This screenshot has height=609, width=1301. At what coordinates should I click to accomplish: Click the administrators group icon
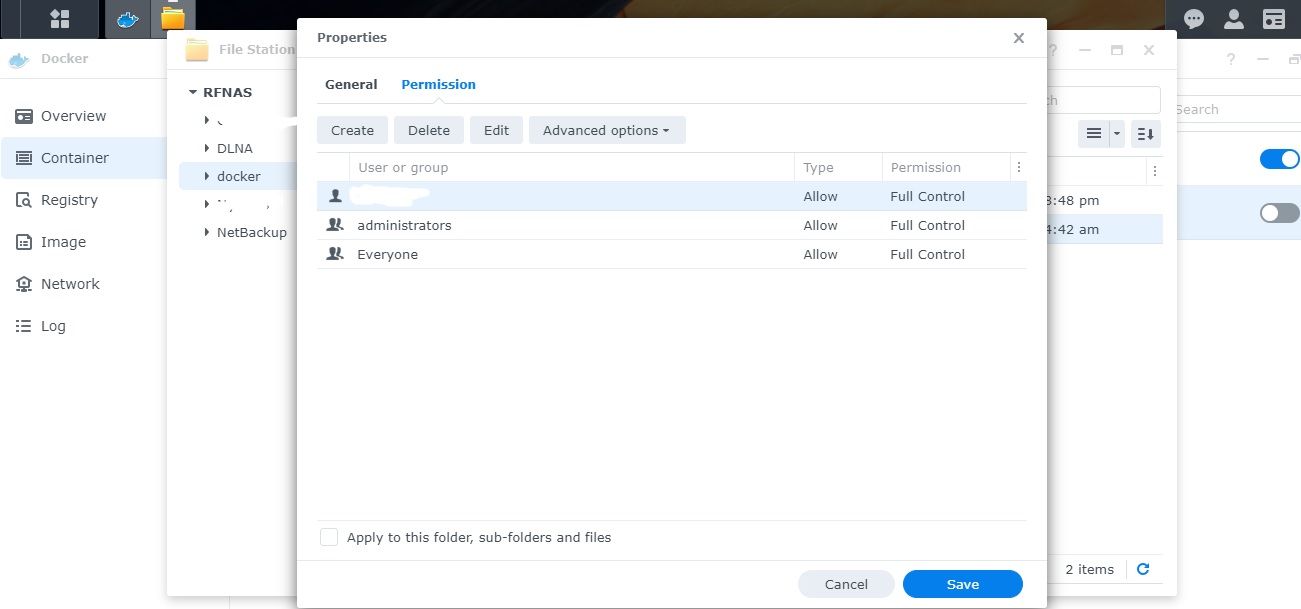pos(335,225)
